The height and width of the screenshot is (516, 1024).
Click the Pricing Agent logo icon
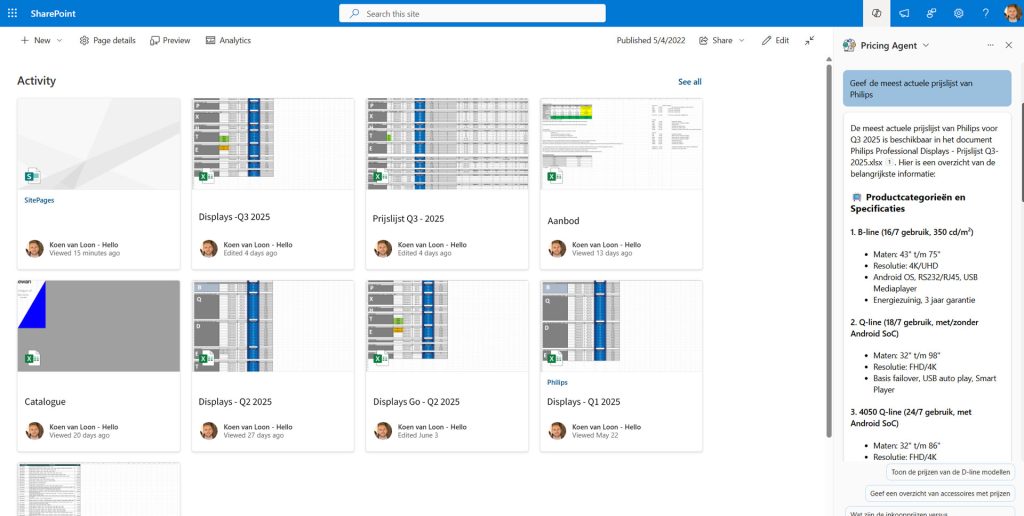849,45
